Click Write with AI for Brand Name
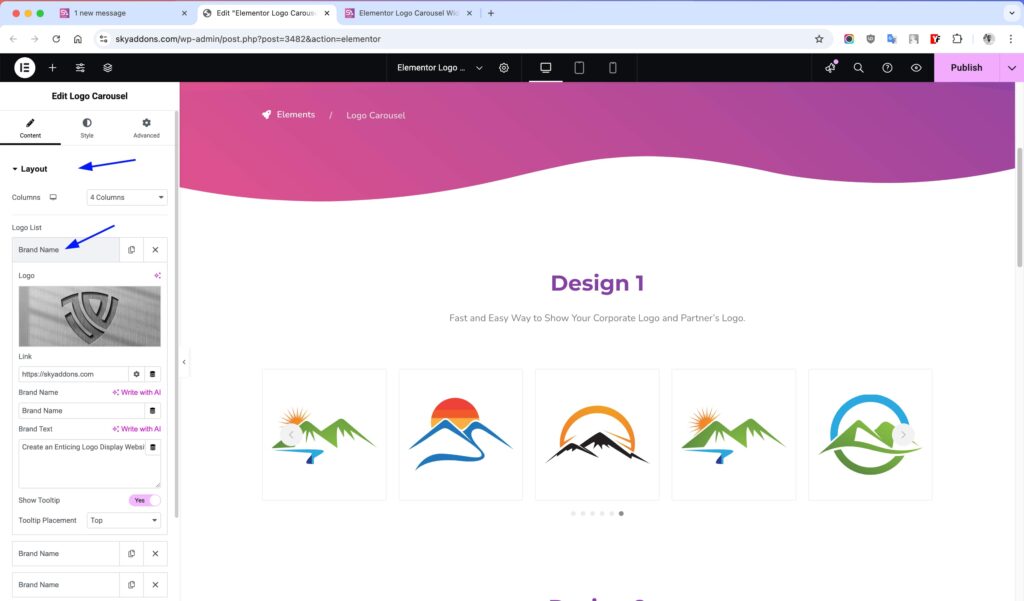The image size is (1024, 601). coord(136,392)
